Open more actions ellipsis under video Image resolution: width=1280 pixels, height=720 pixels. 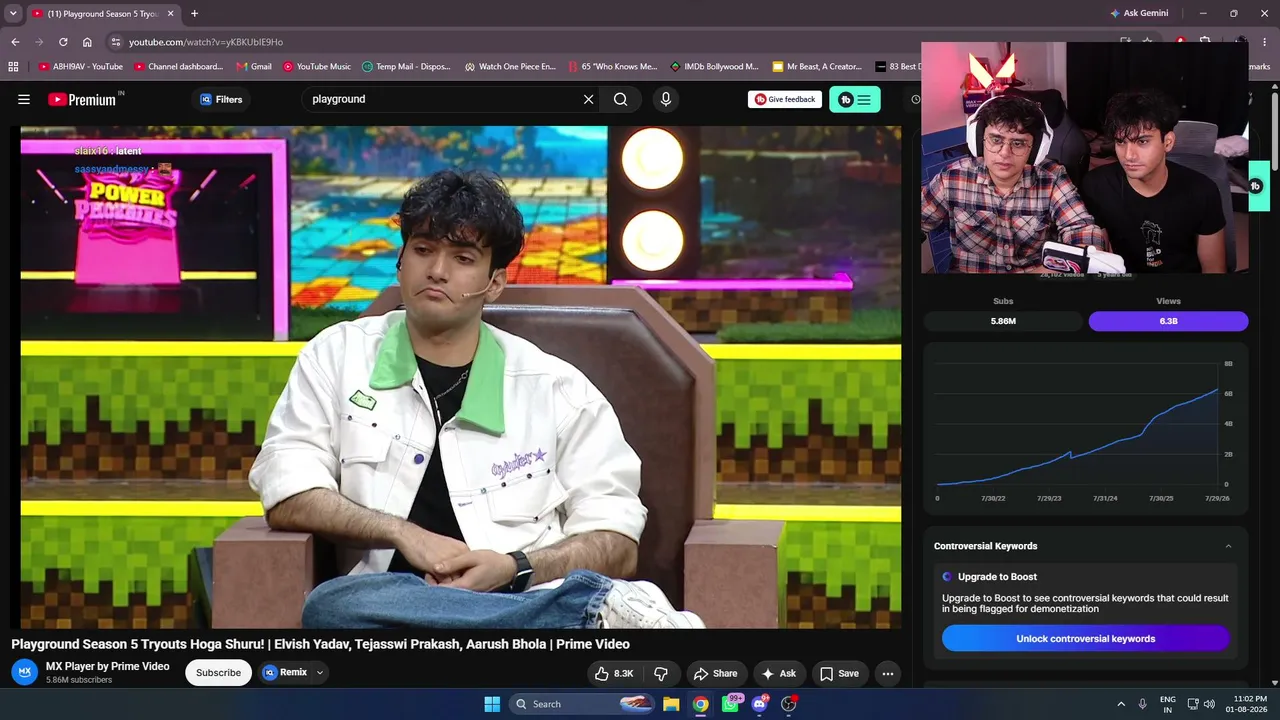(x=887, y=673)
